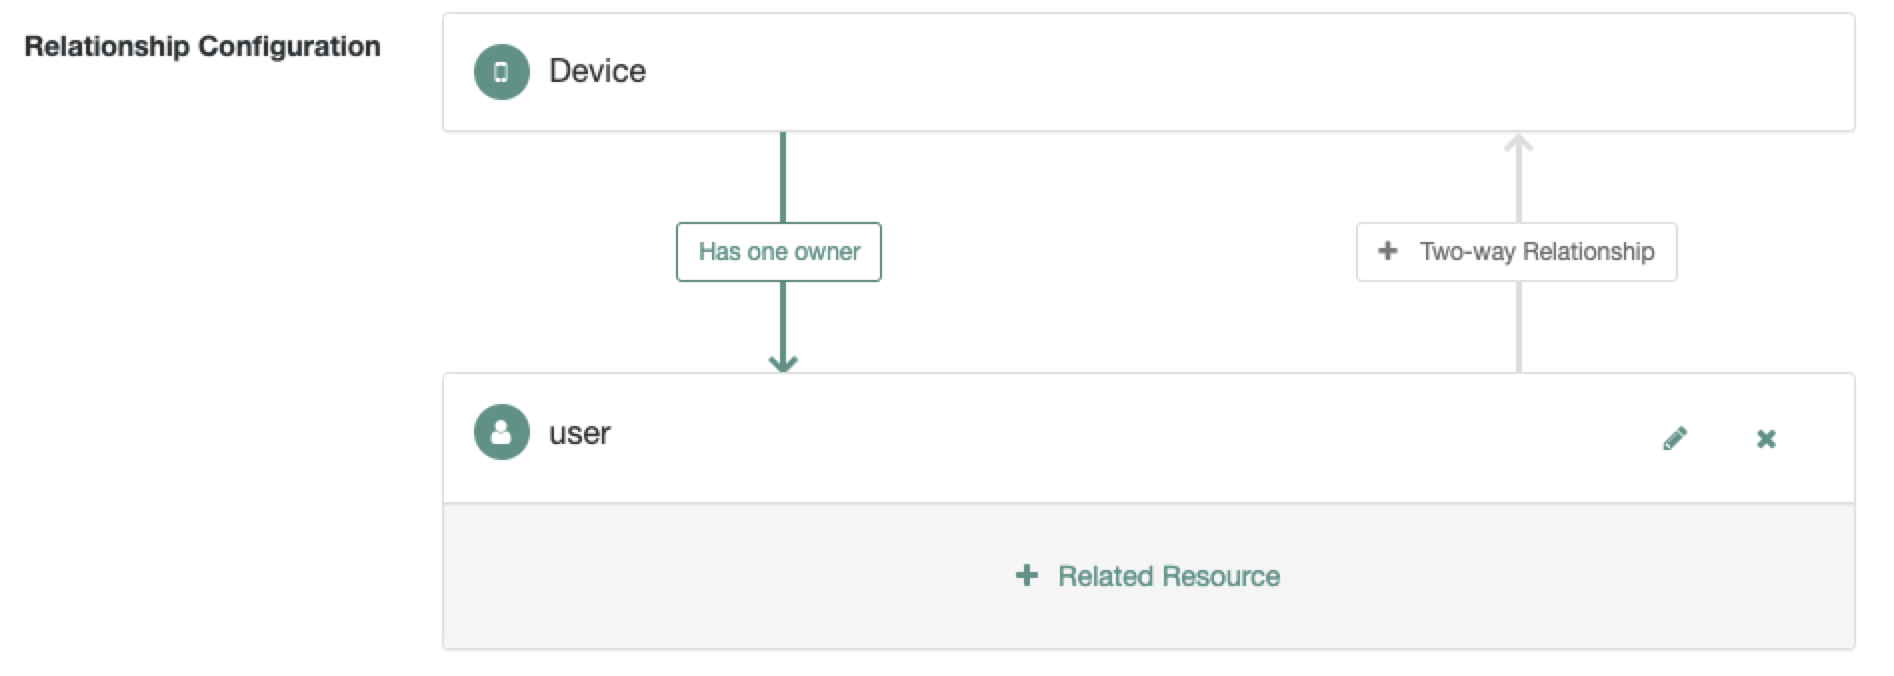Click the green arrowhead pointing to user
This screenshot has height=676, width=1894.
coord(783,363)
